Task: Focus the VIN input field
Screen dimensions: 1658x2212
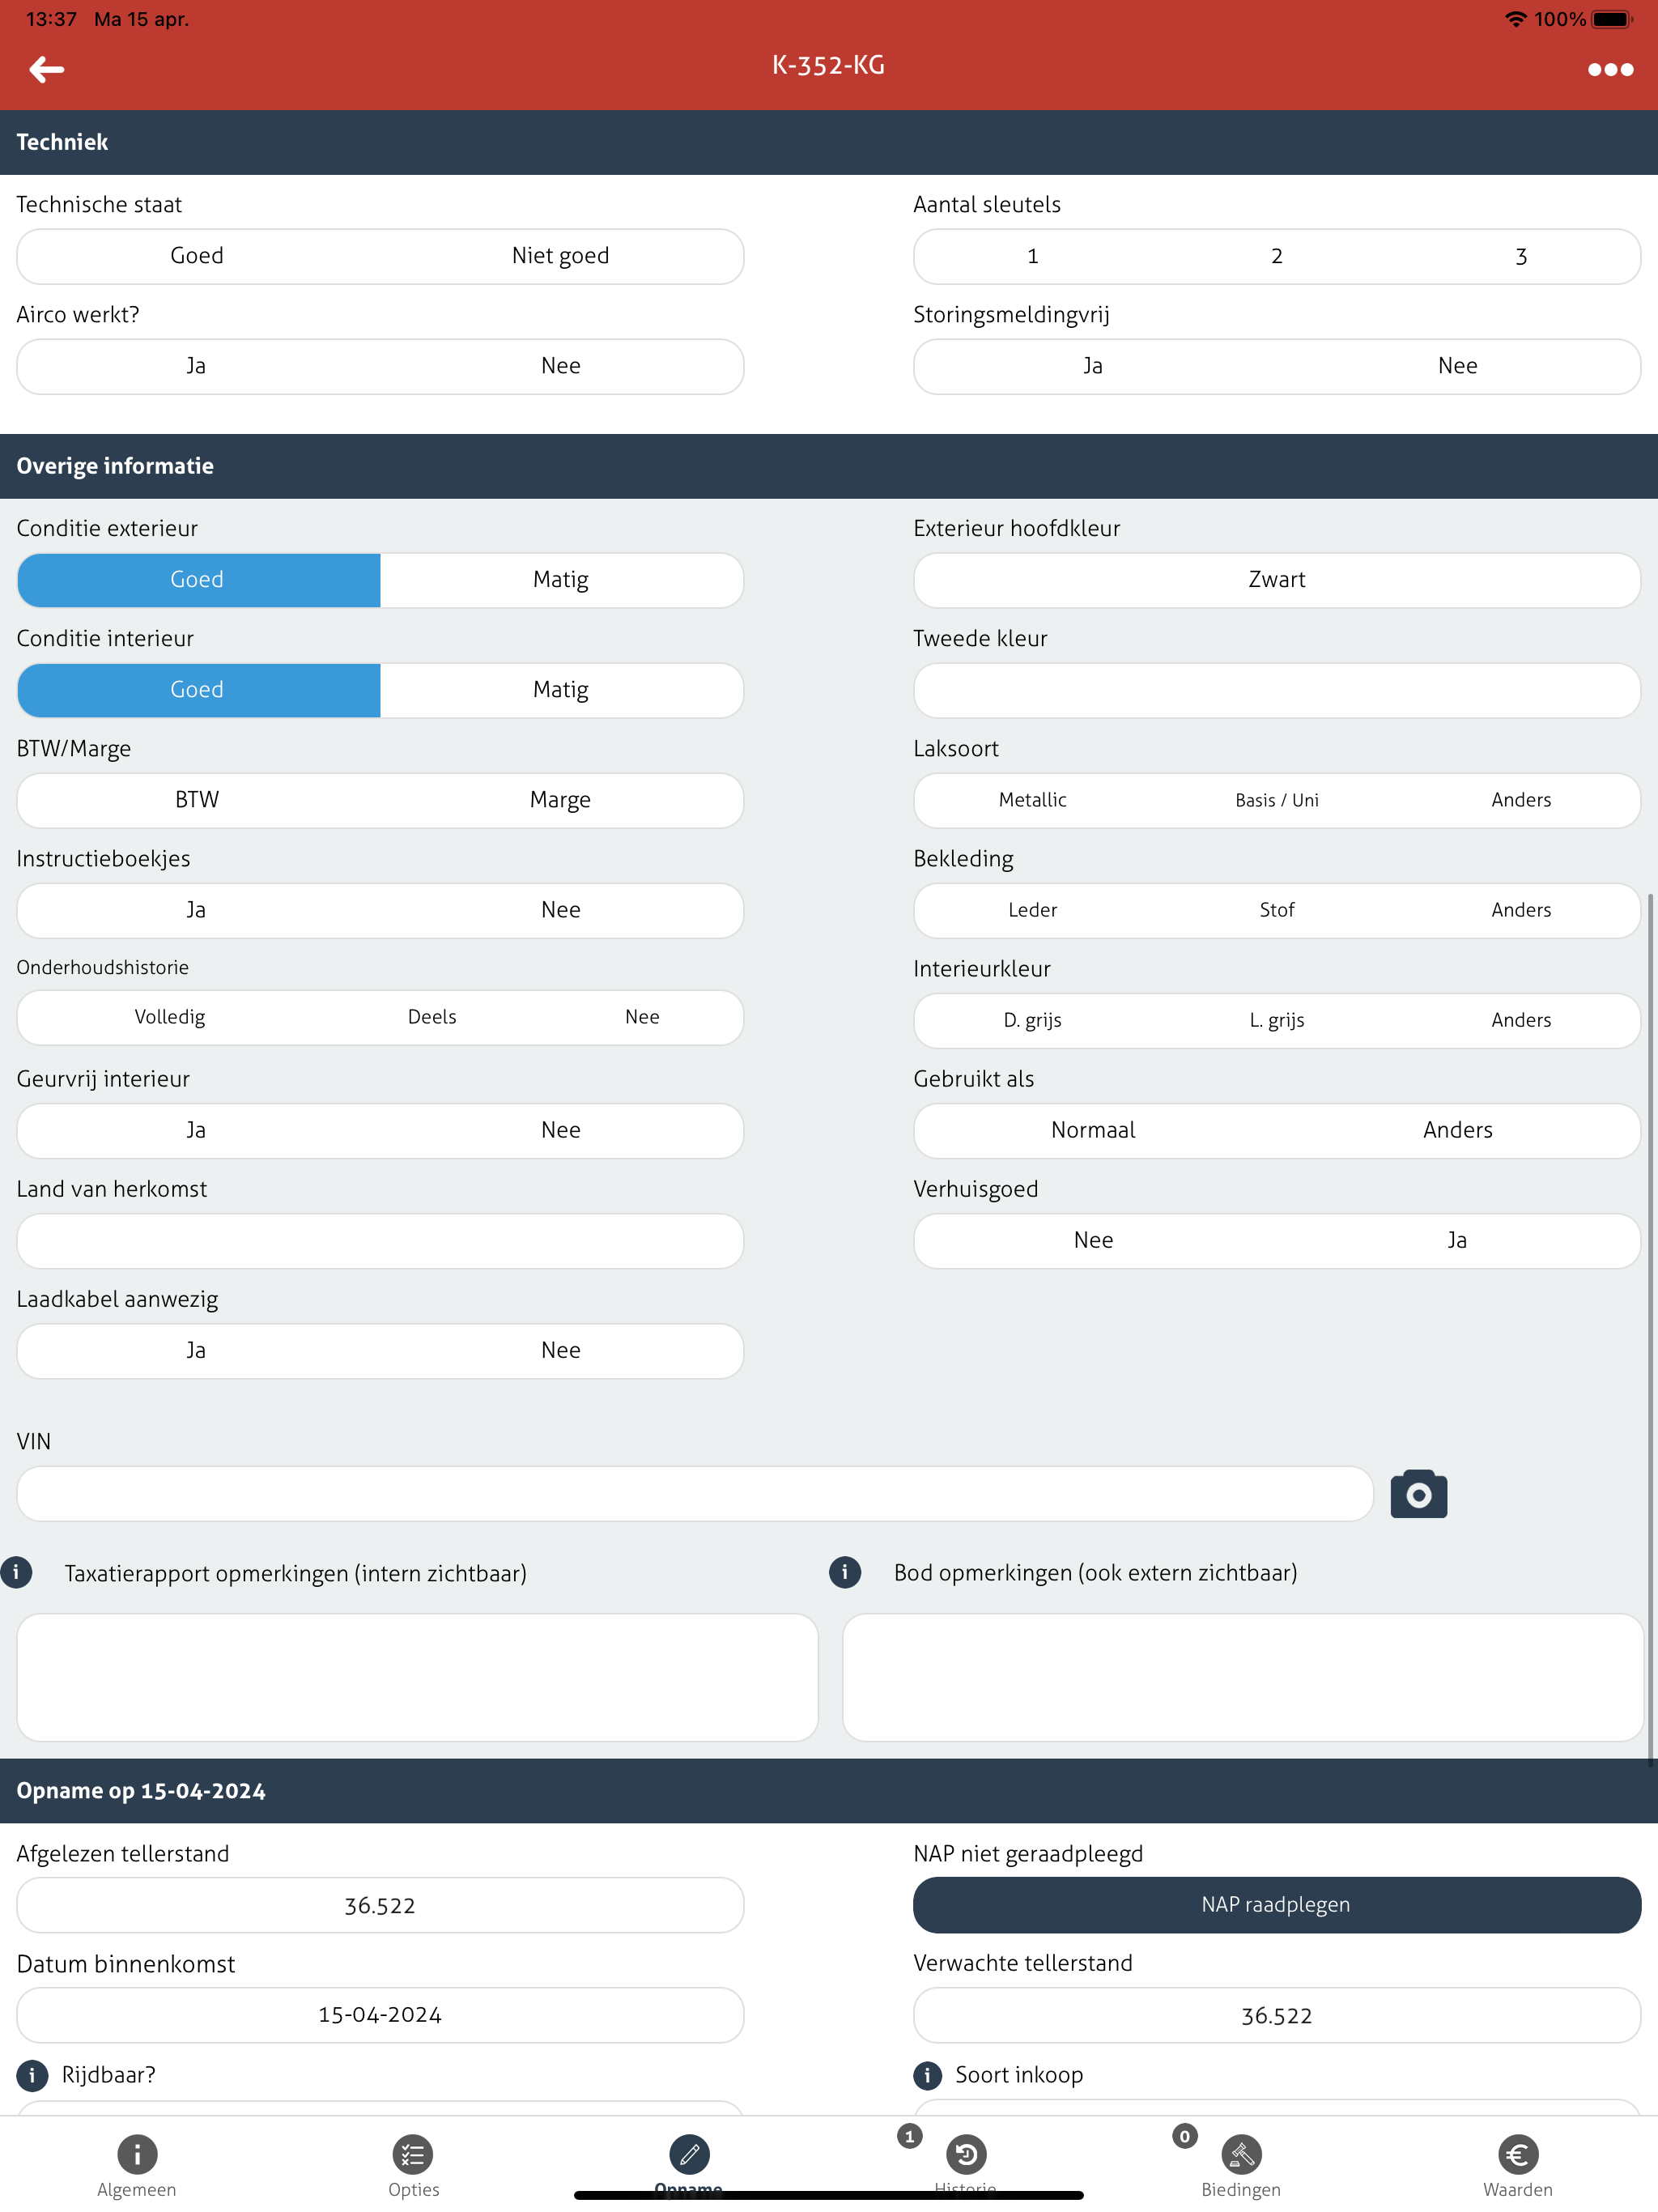Action: 695,1493
